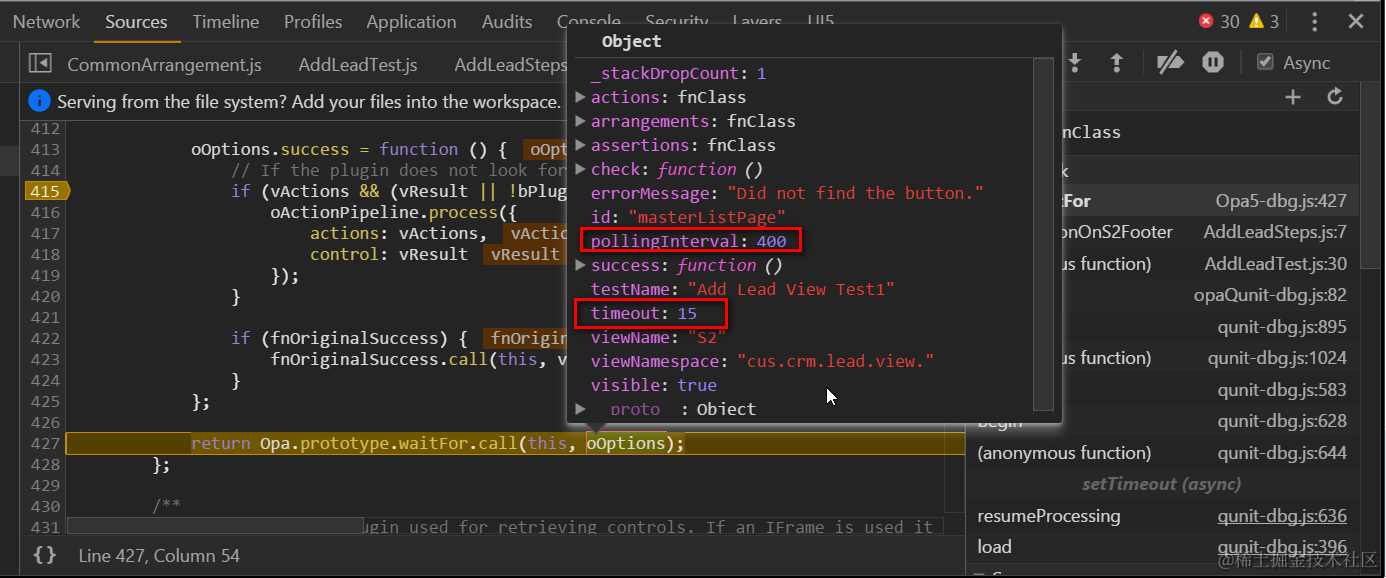The width and height of the screenshot is (1386, 578).
Task: Open the Timeline tab
Action: click(x=226, y=21)
